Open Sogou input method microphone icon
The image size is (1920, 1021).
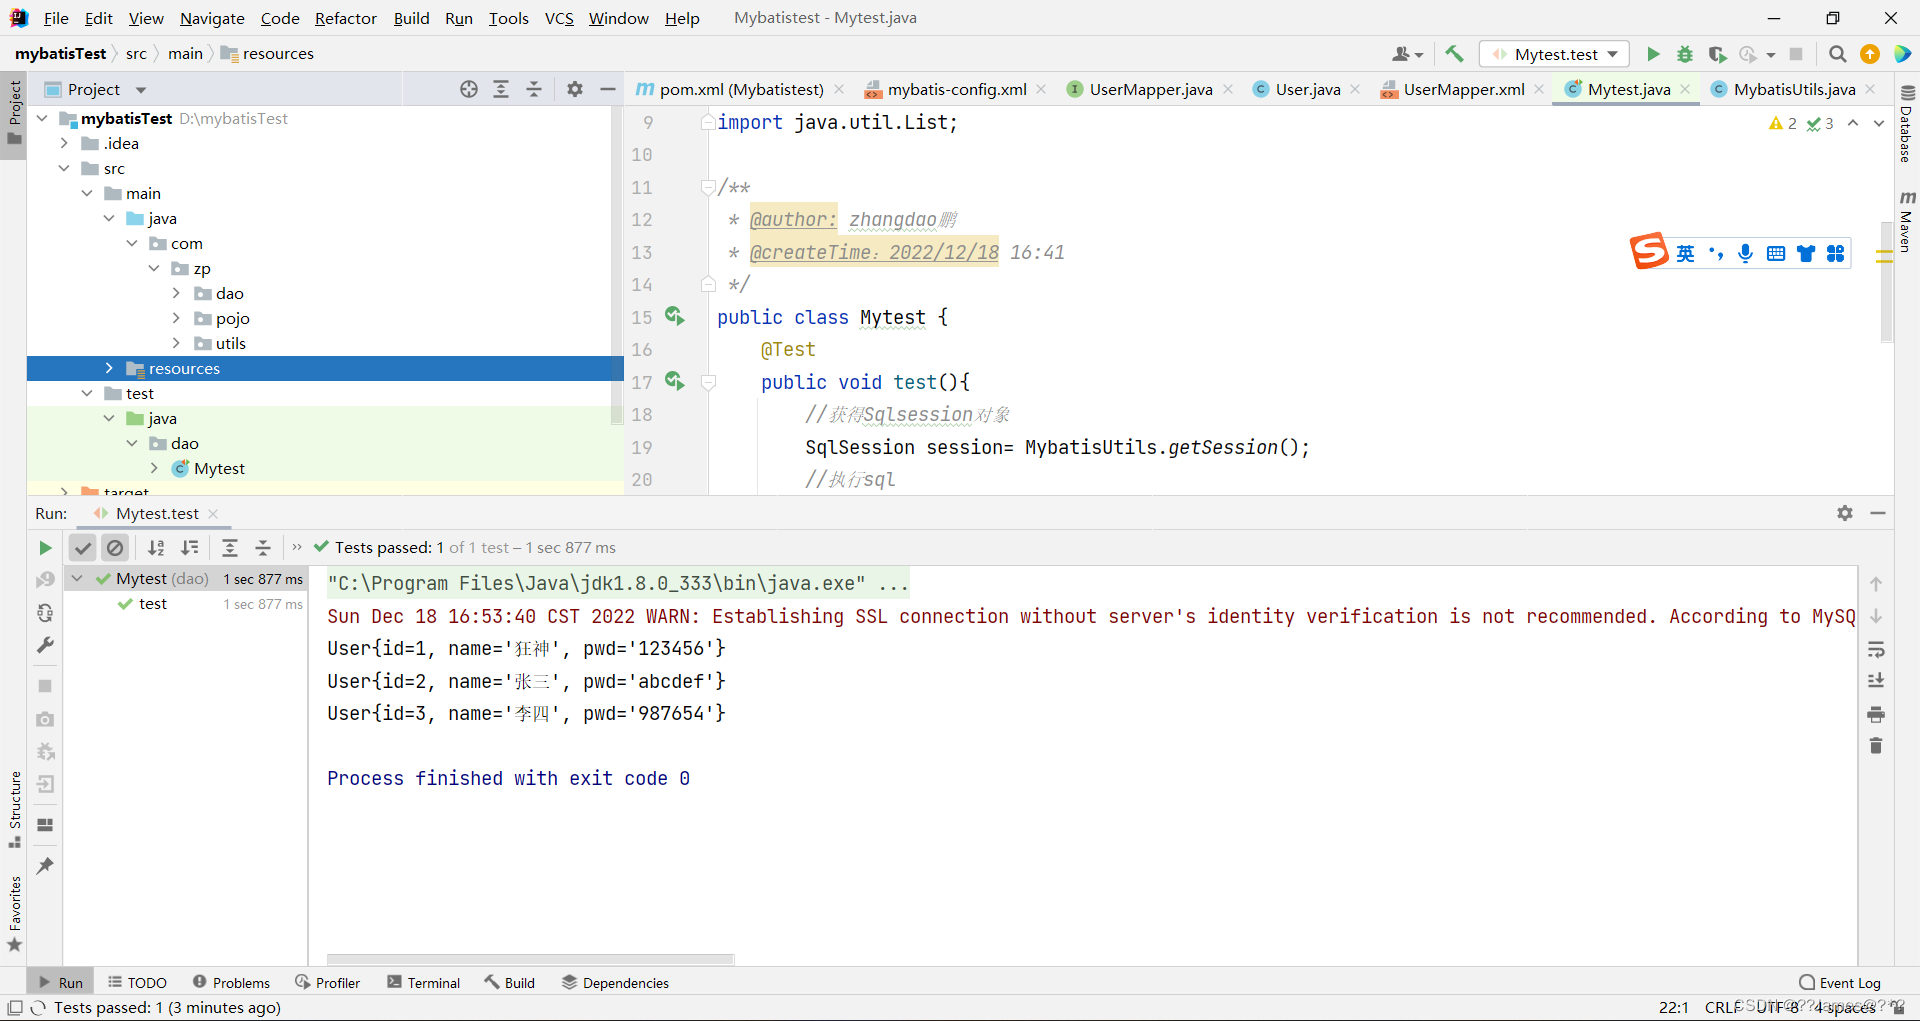(1745, 253)
